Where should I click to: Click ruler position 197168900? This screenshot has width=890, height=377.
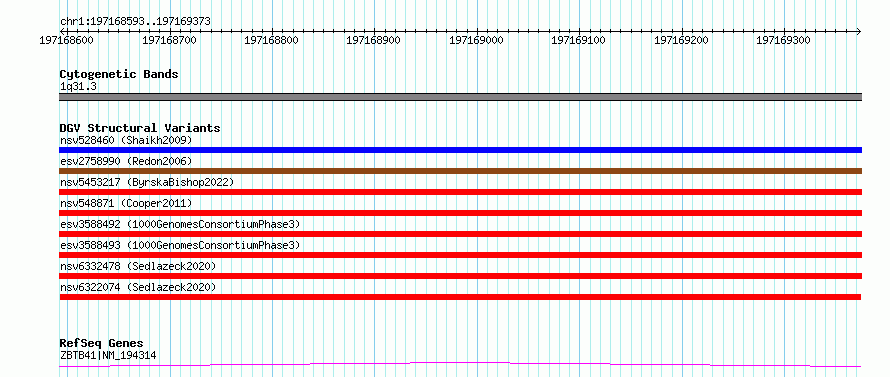pos(373,40)
